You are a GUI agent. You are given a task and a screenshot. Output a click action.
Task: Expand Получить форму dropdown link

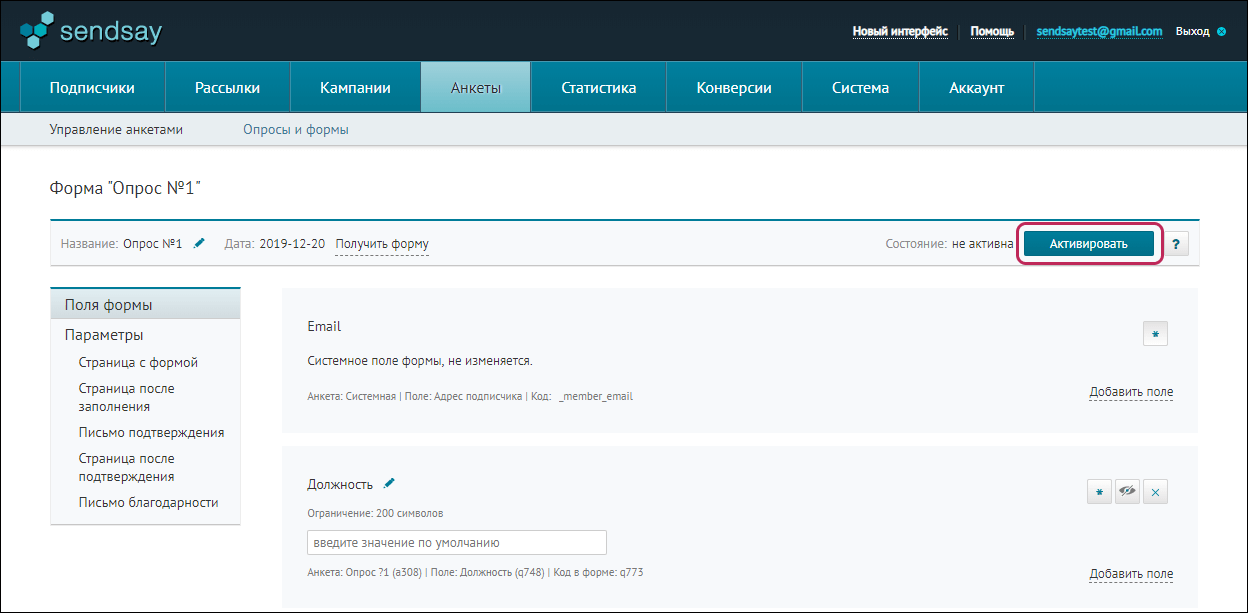382,244
